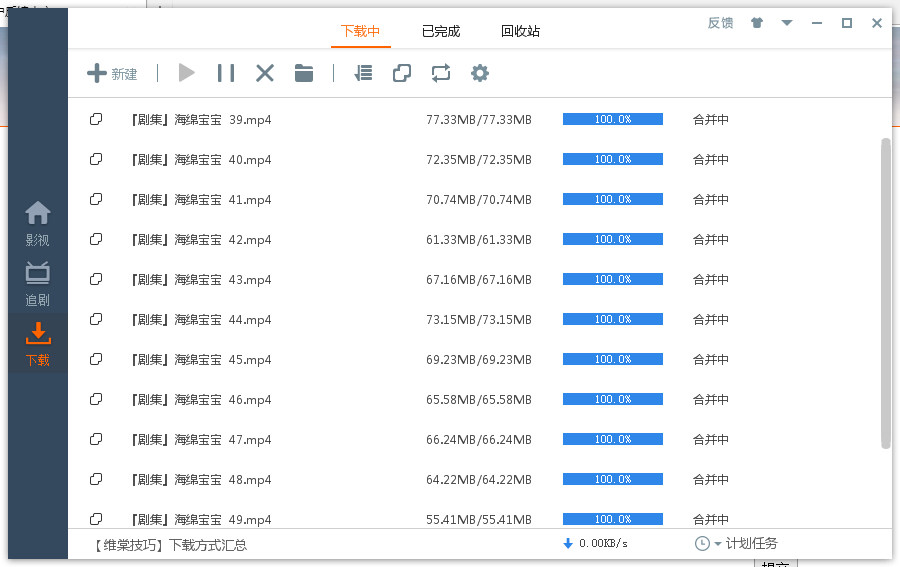Open the skin shirt icon
Image resolution: width=900 pixels, height=567 pixels.
coord(756,23)
